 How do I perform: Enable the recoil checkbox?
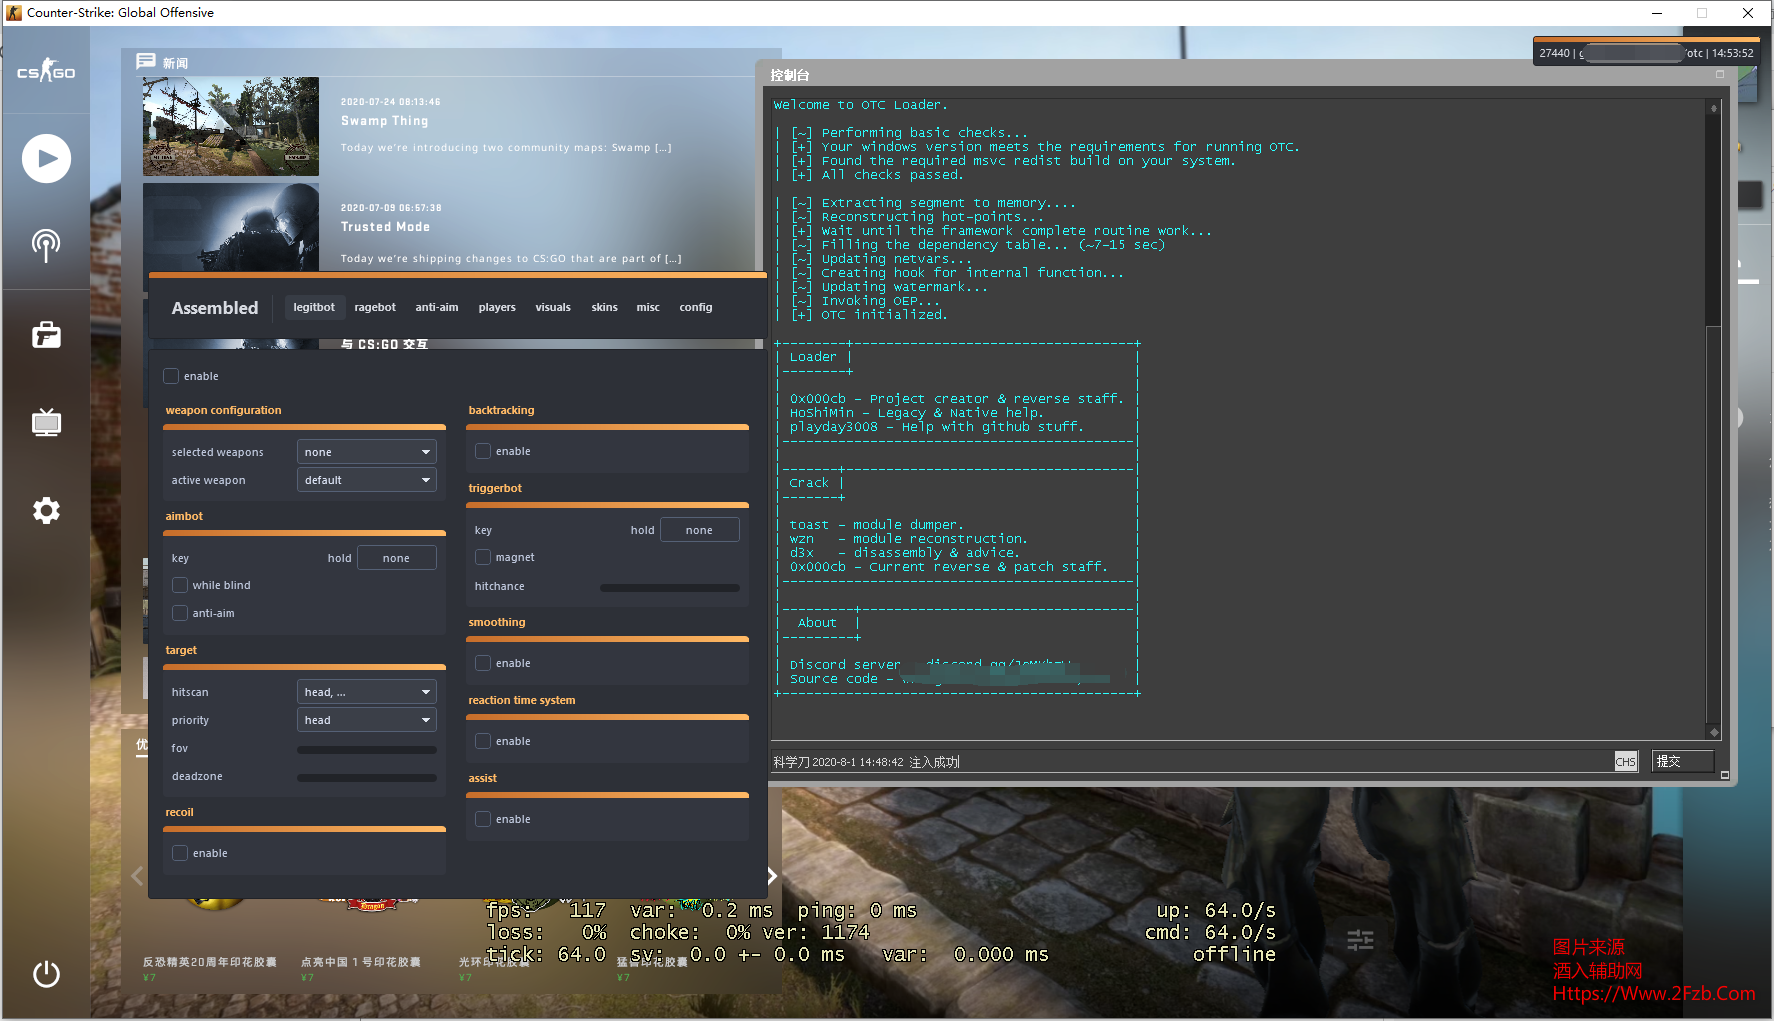180,853
